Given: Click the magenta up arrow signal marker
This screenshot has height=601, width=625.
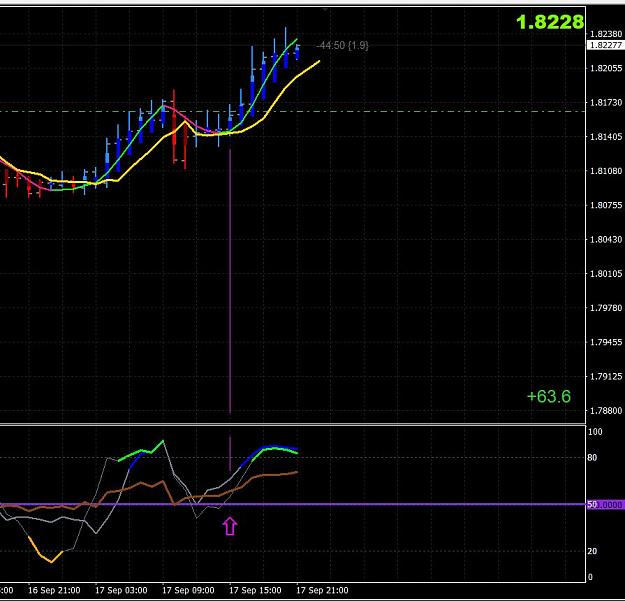Looking at the screenshot, I should [x=230, y=526].
